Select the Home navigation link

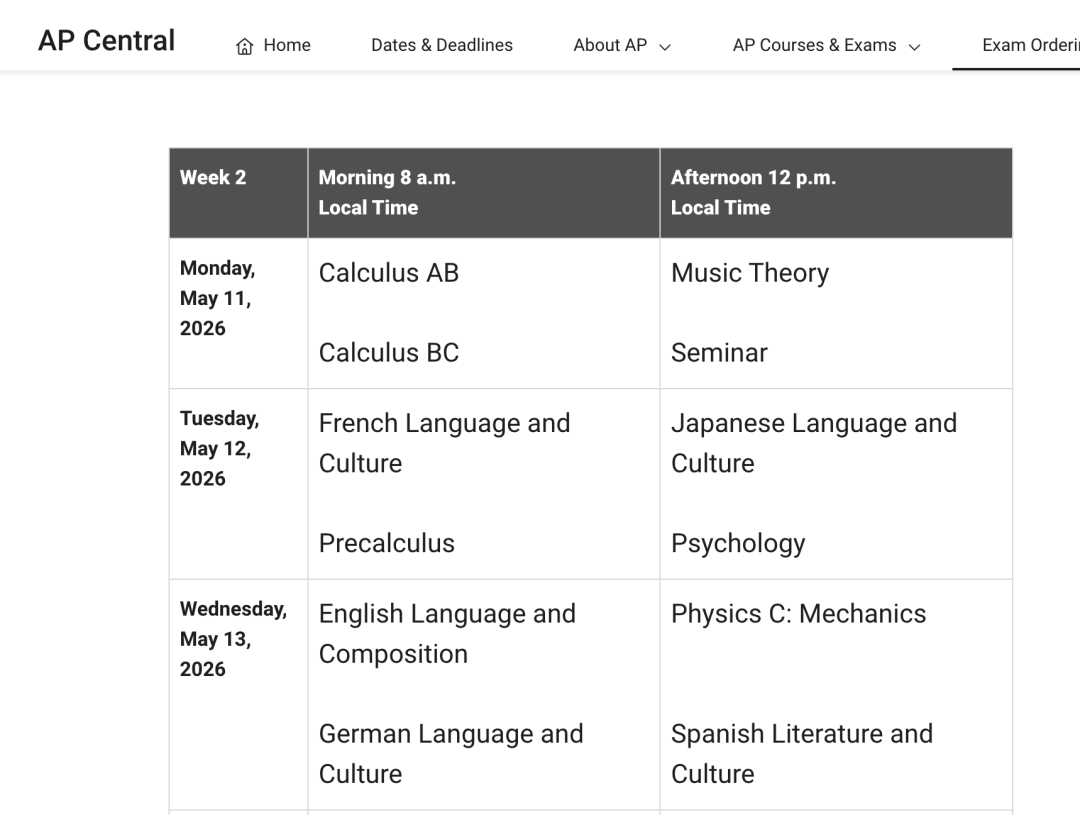coord(287,45)
